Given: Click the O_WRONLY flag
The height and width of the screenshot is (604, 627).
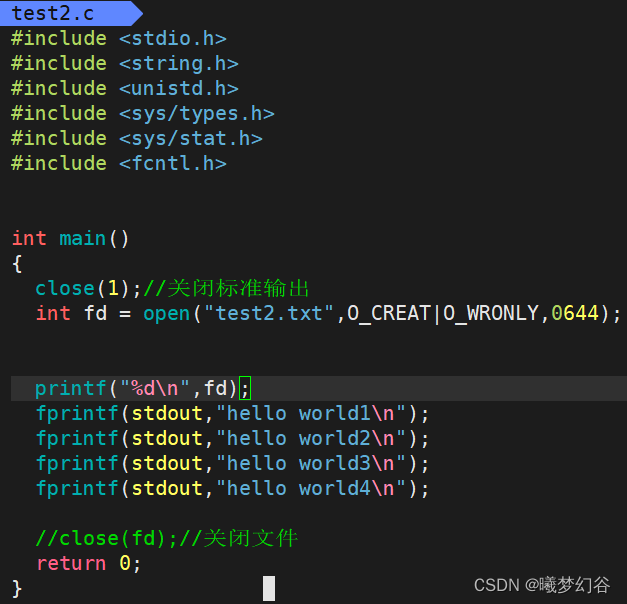Looking at the screenshot, I should click(x=491, y=314).
